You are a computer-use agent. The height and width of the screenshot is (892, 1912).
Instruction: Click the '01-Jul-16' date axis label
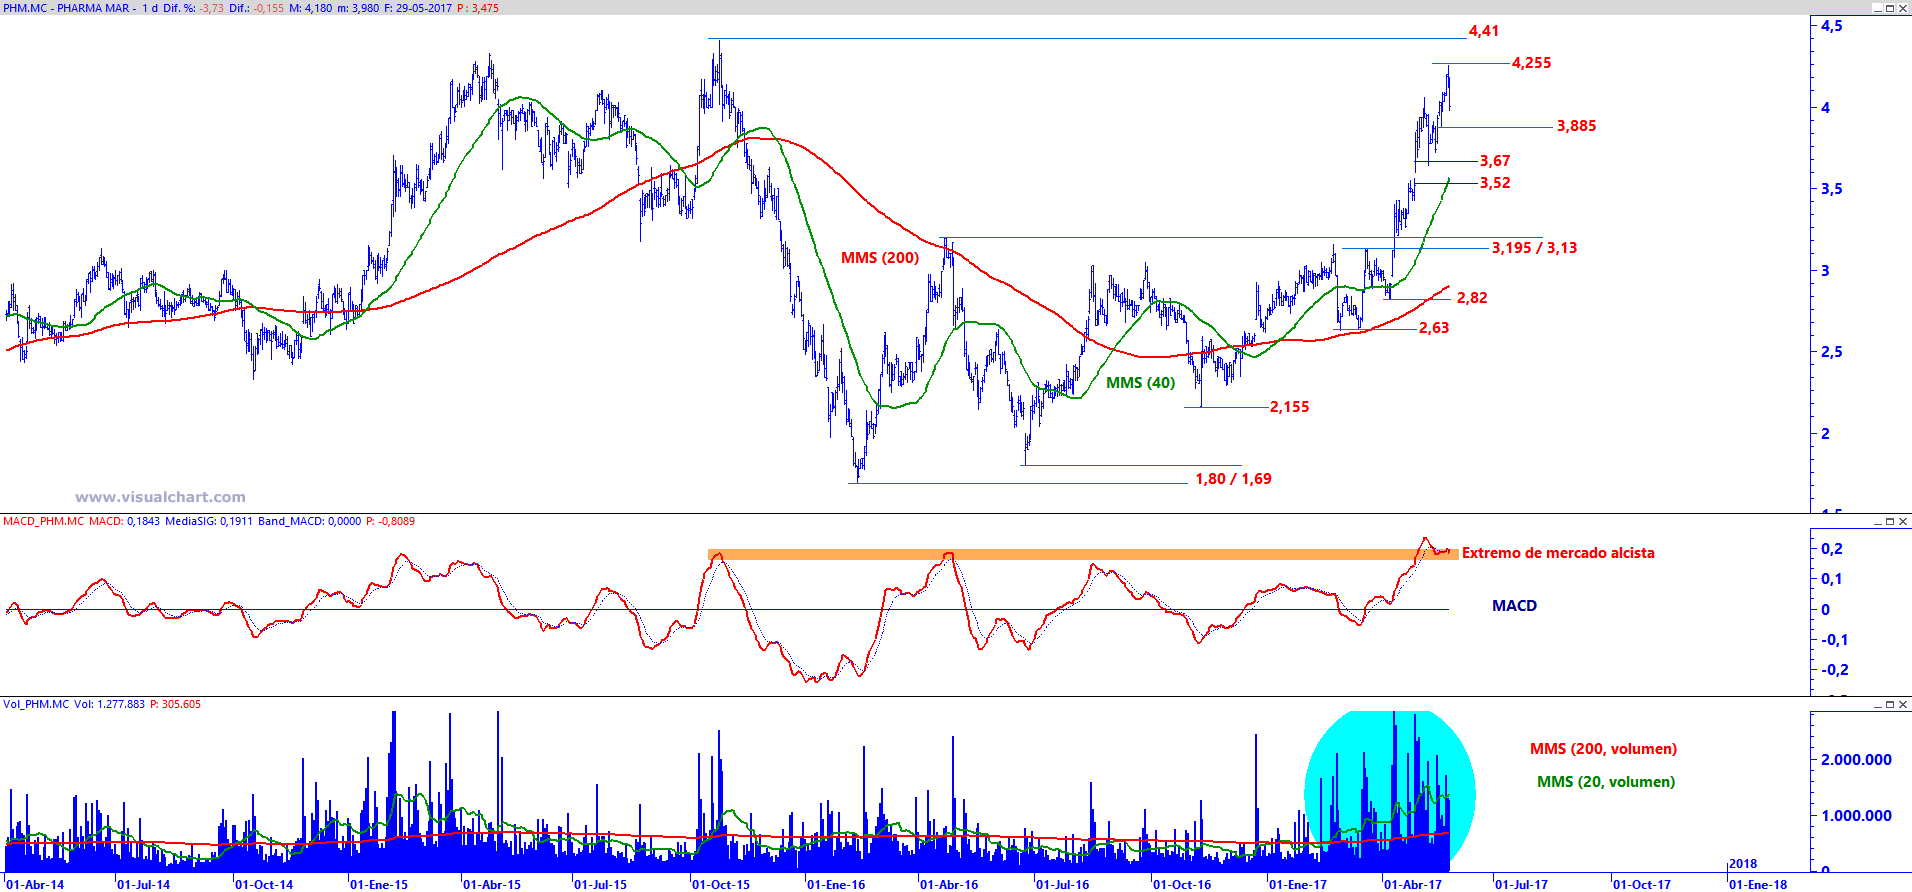click(1063, 885)
